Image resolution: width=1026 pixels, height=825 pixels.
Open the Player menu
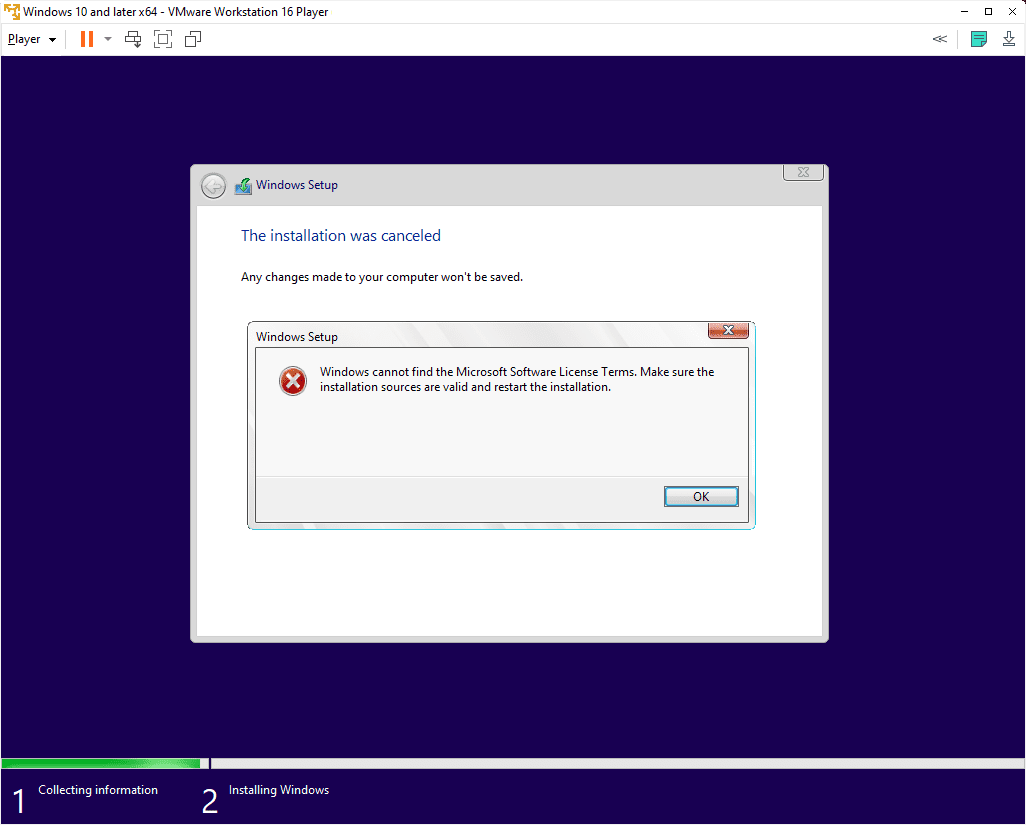(31, 39)
